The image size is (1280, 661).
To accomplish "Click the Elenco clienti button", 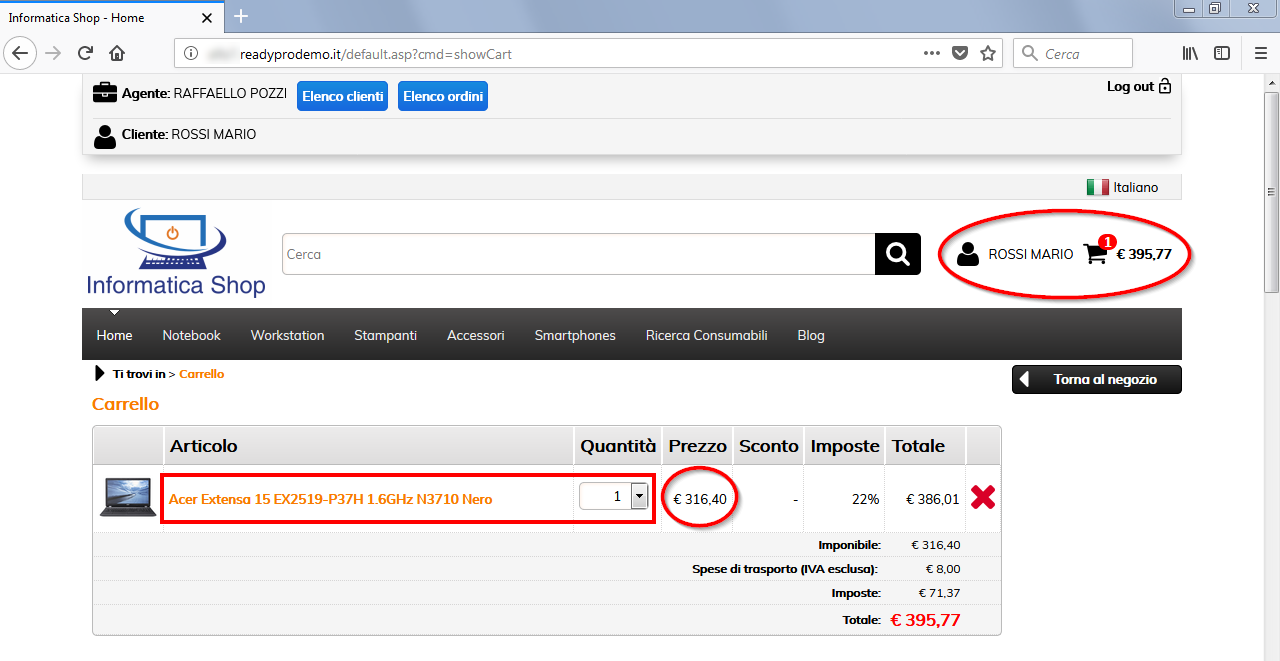I will 342,96.
